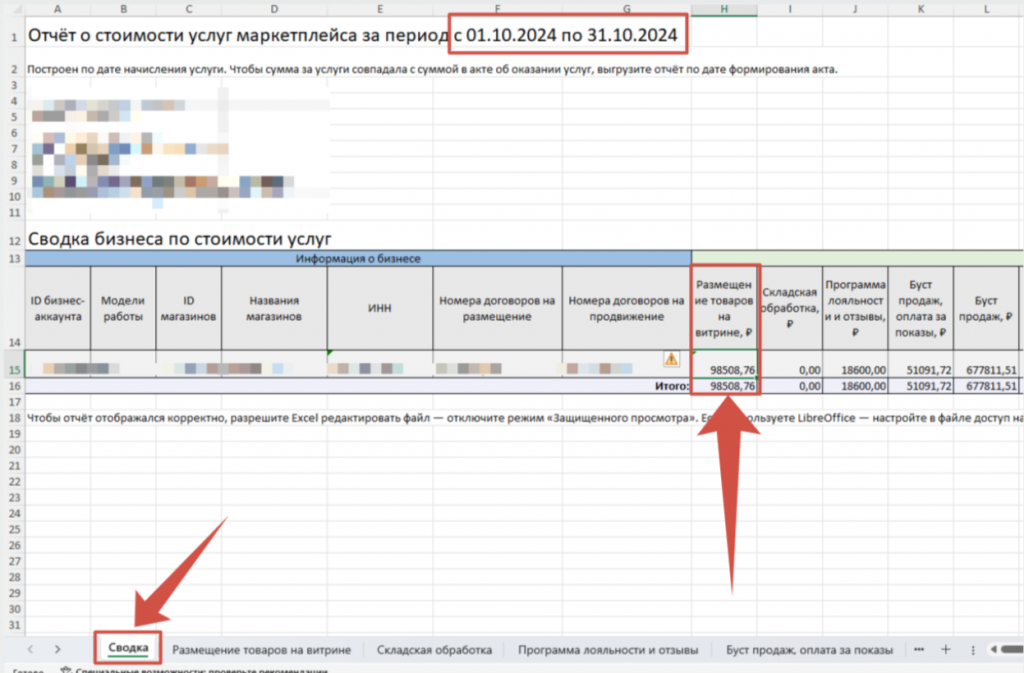Screen dimensions: 1024x673
Task: Add a new sheet with the plus icon
Action: [x=945, y=649]
